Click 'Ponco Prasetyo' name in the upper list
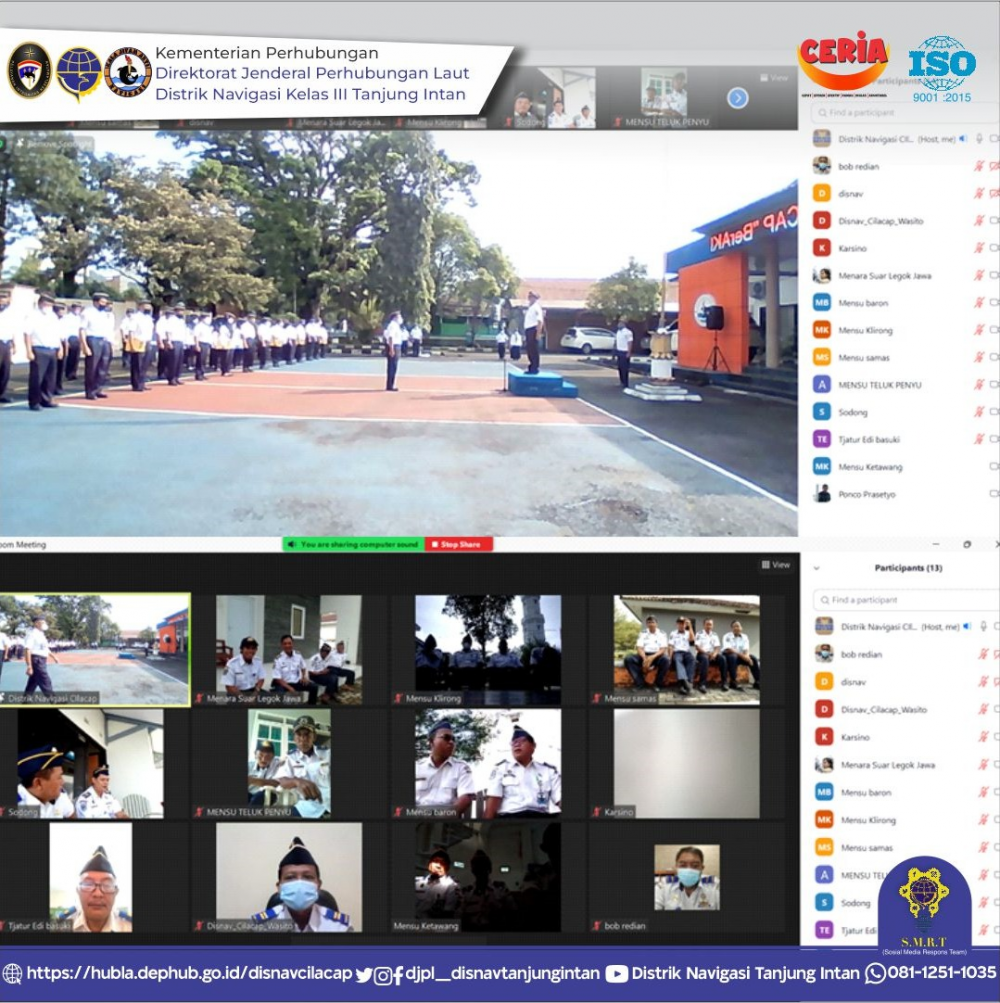The height and width of the screenshot is (1003, 1000). click(x=867, y=494)
